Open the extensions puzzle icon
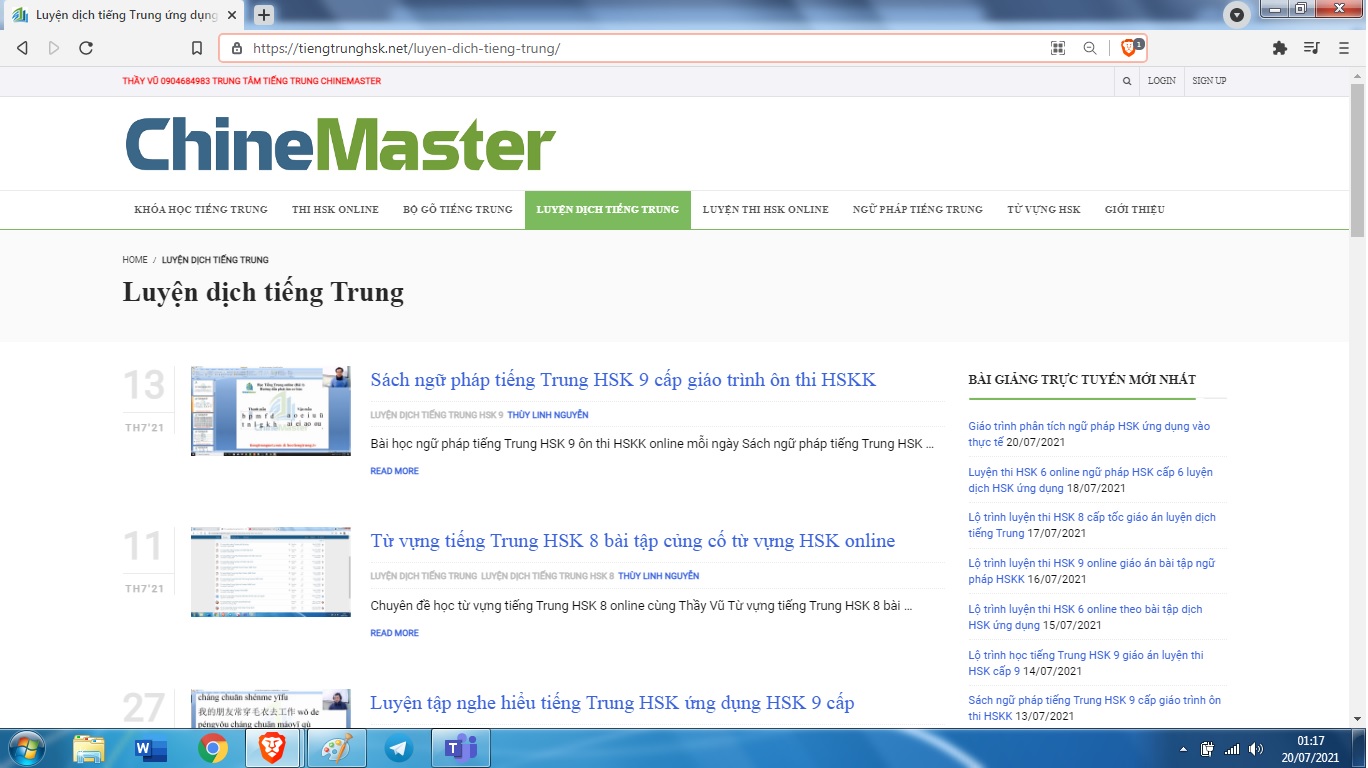 point(1279,48)
